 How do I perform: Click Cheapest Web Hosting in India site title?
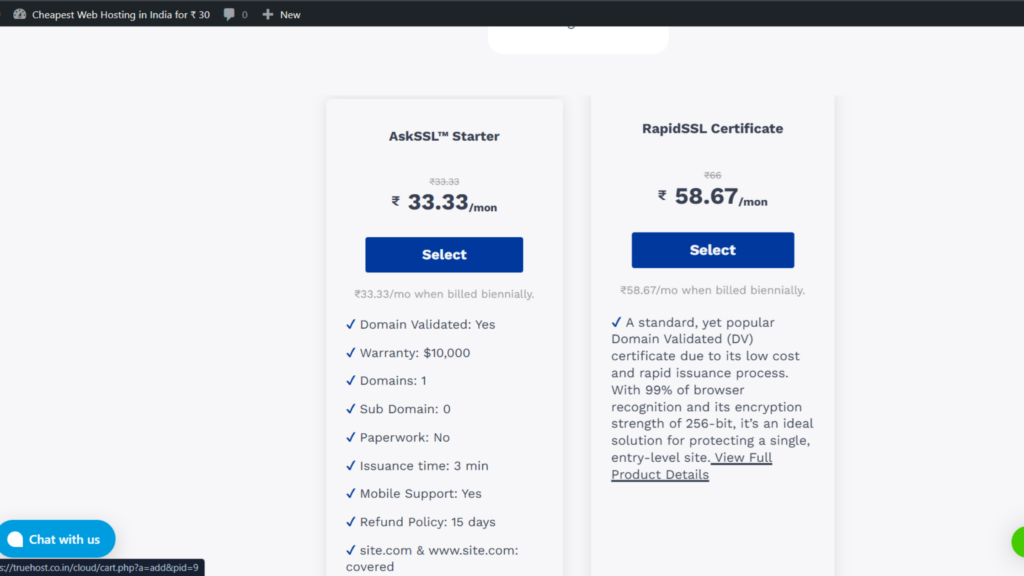coord(121,14)
